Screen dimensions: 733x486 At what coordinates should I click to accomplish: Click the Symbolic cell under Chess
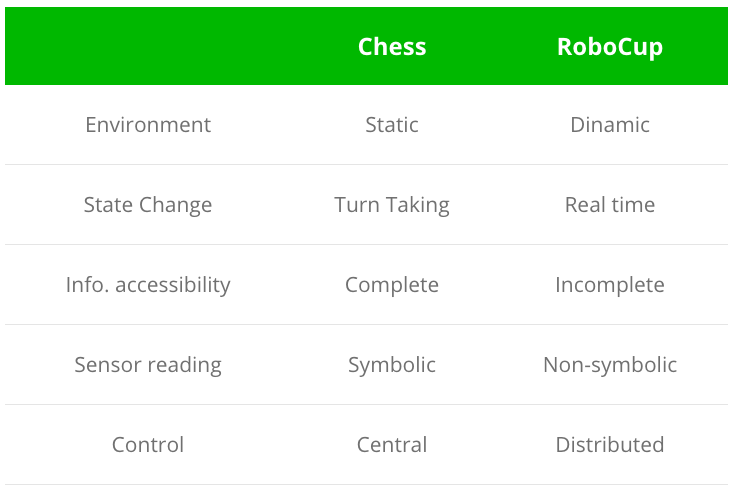tap(392, 365)
